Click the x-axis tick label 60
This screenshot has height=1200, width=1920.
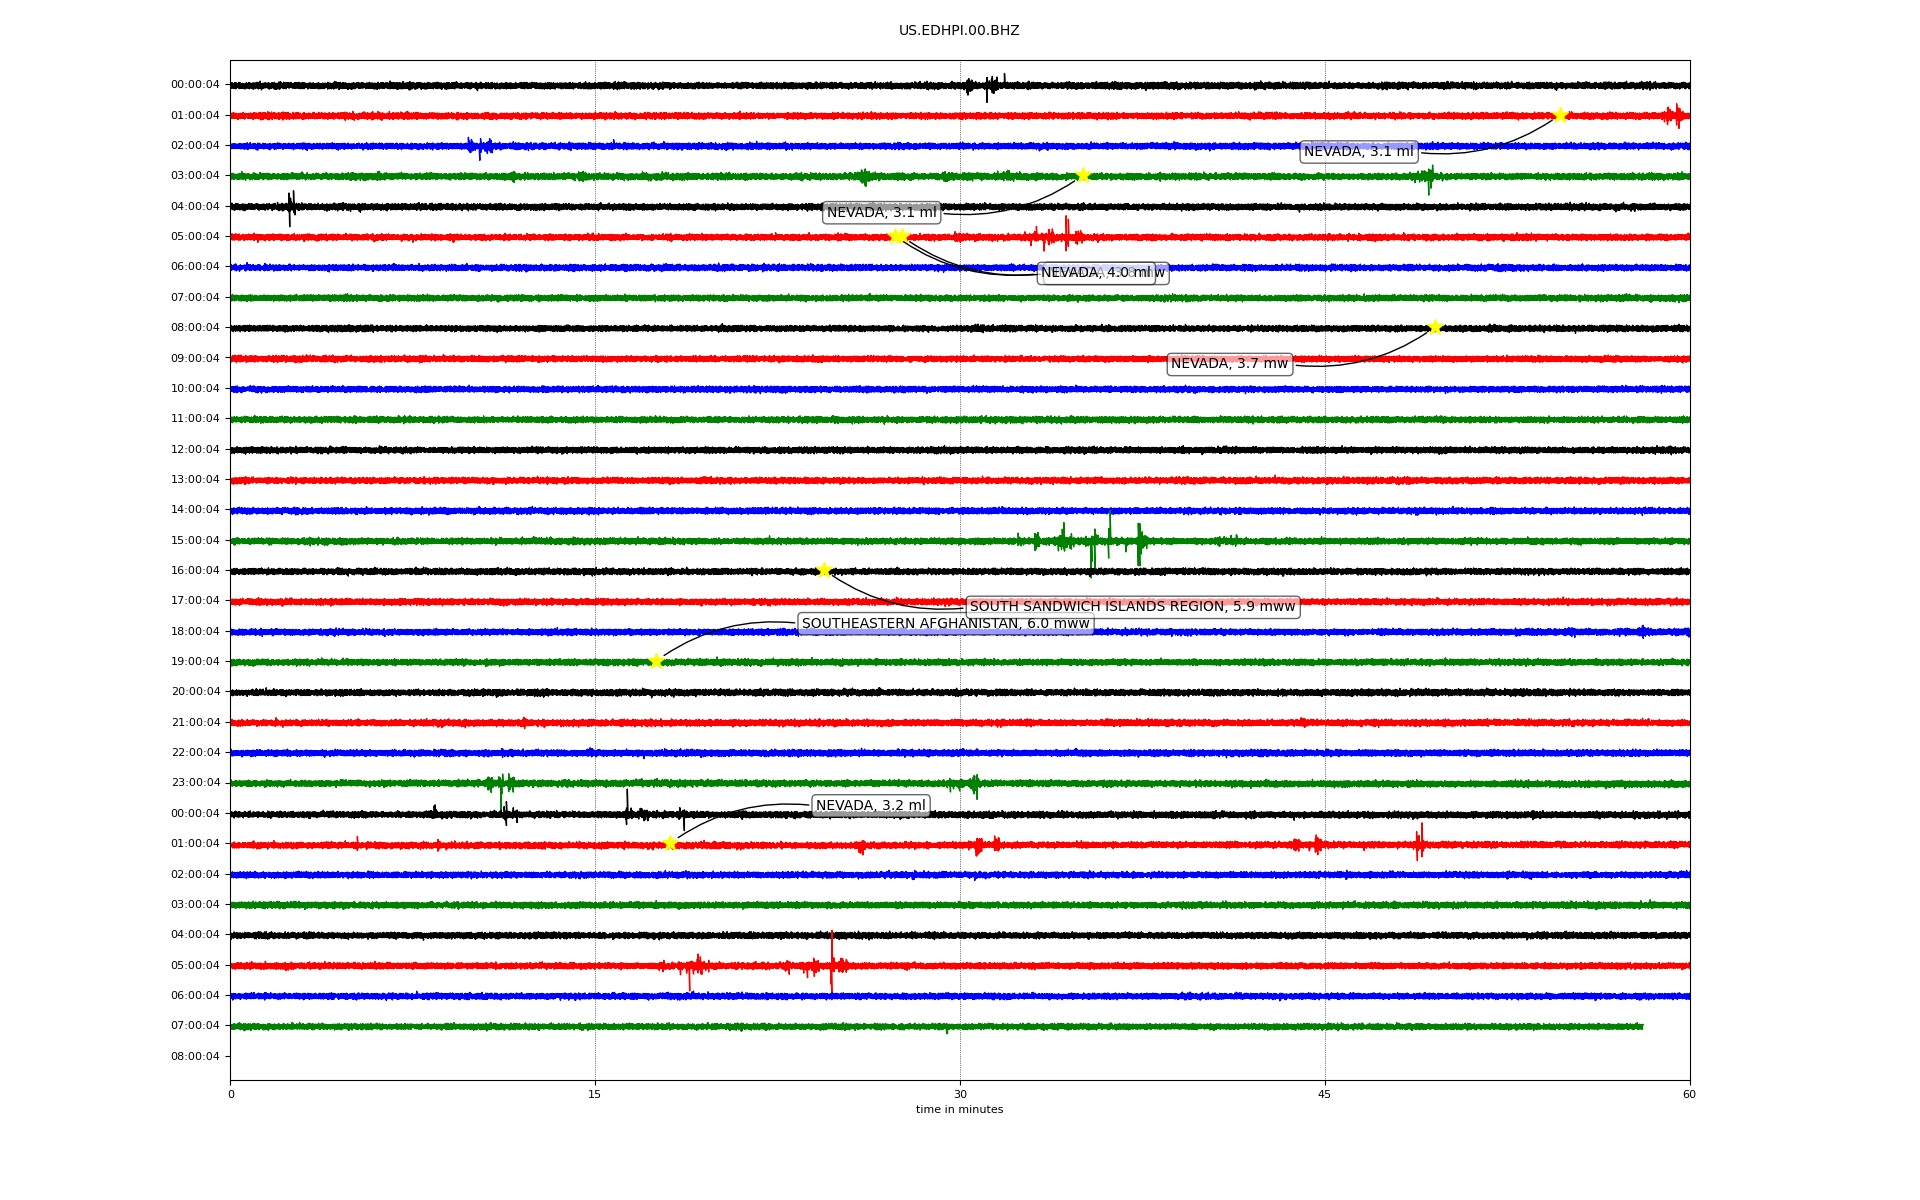(x=1689, y=1094)
